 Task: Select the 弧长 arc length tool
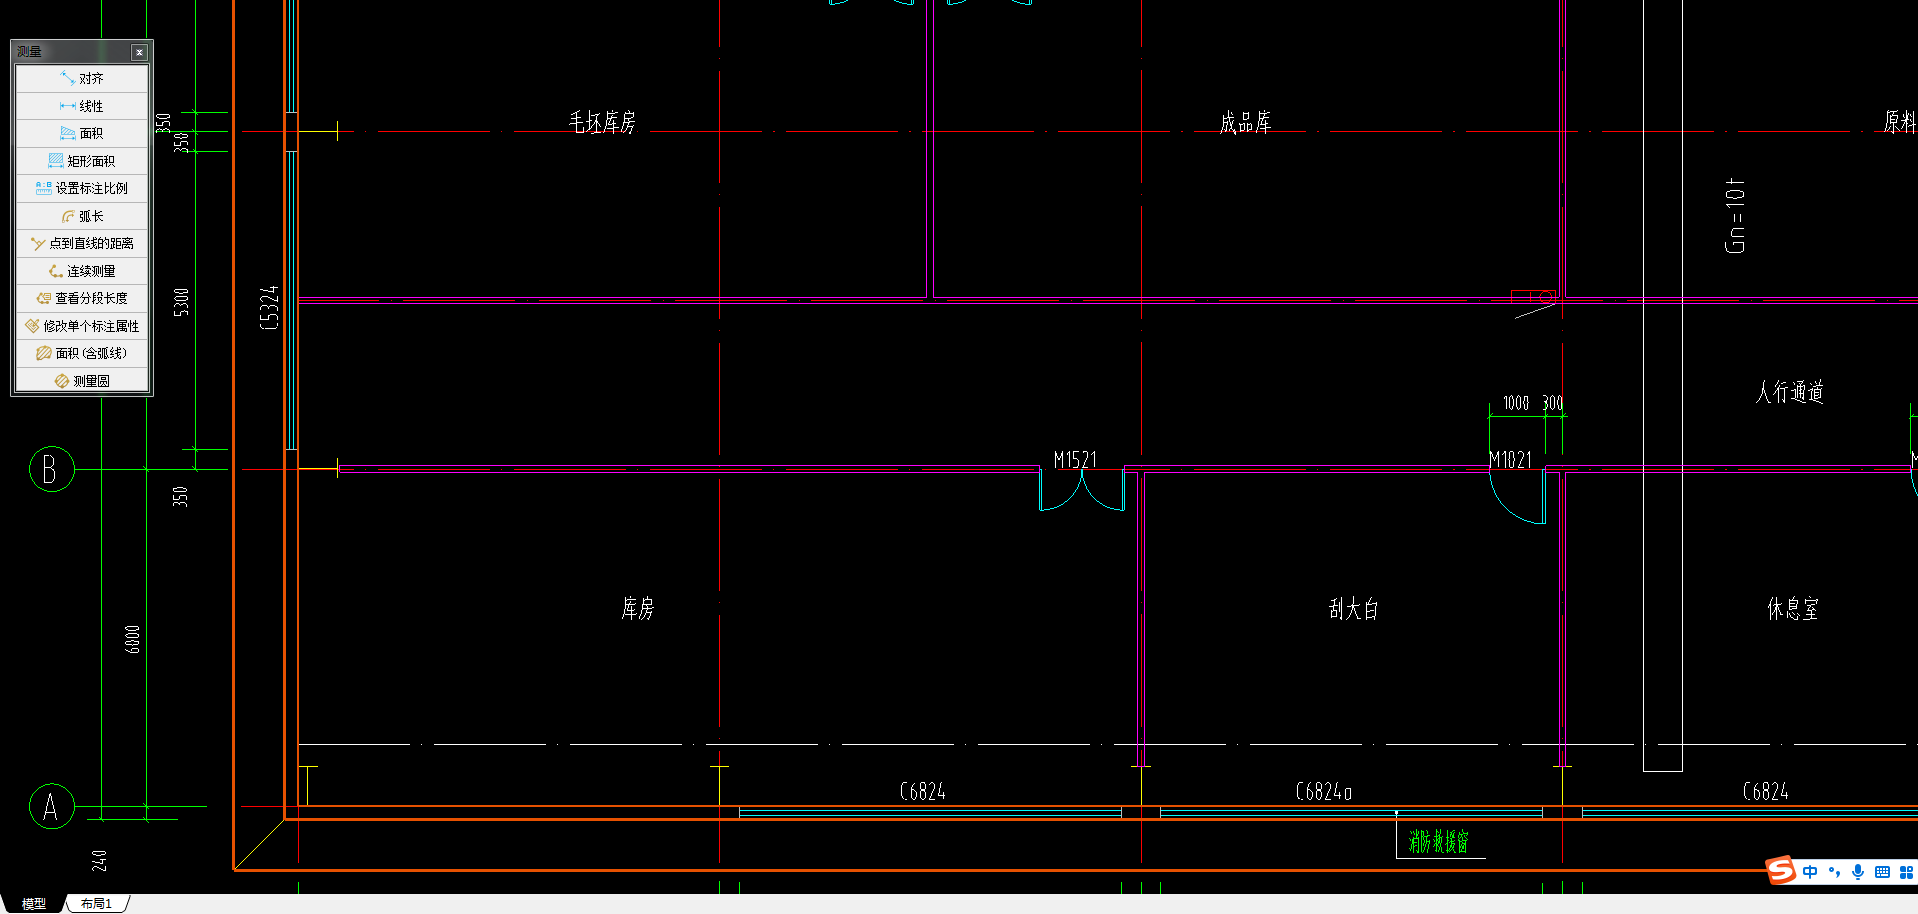tap(82, 216)
